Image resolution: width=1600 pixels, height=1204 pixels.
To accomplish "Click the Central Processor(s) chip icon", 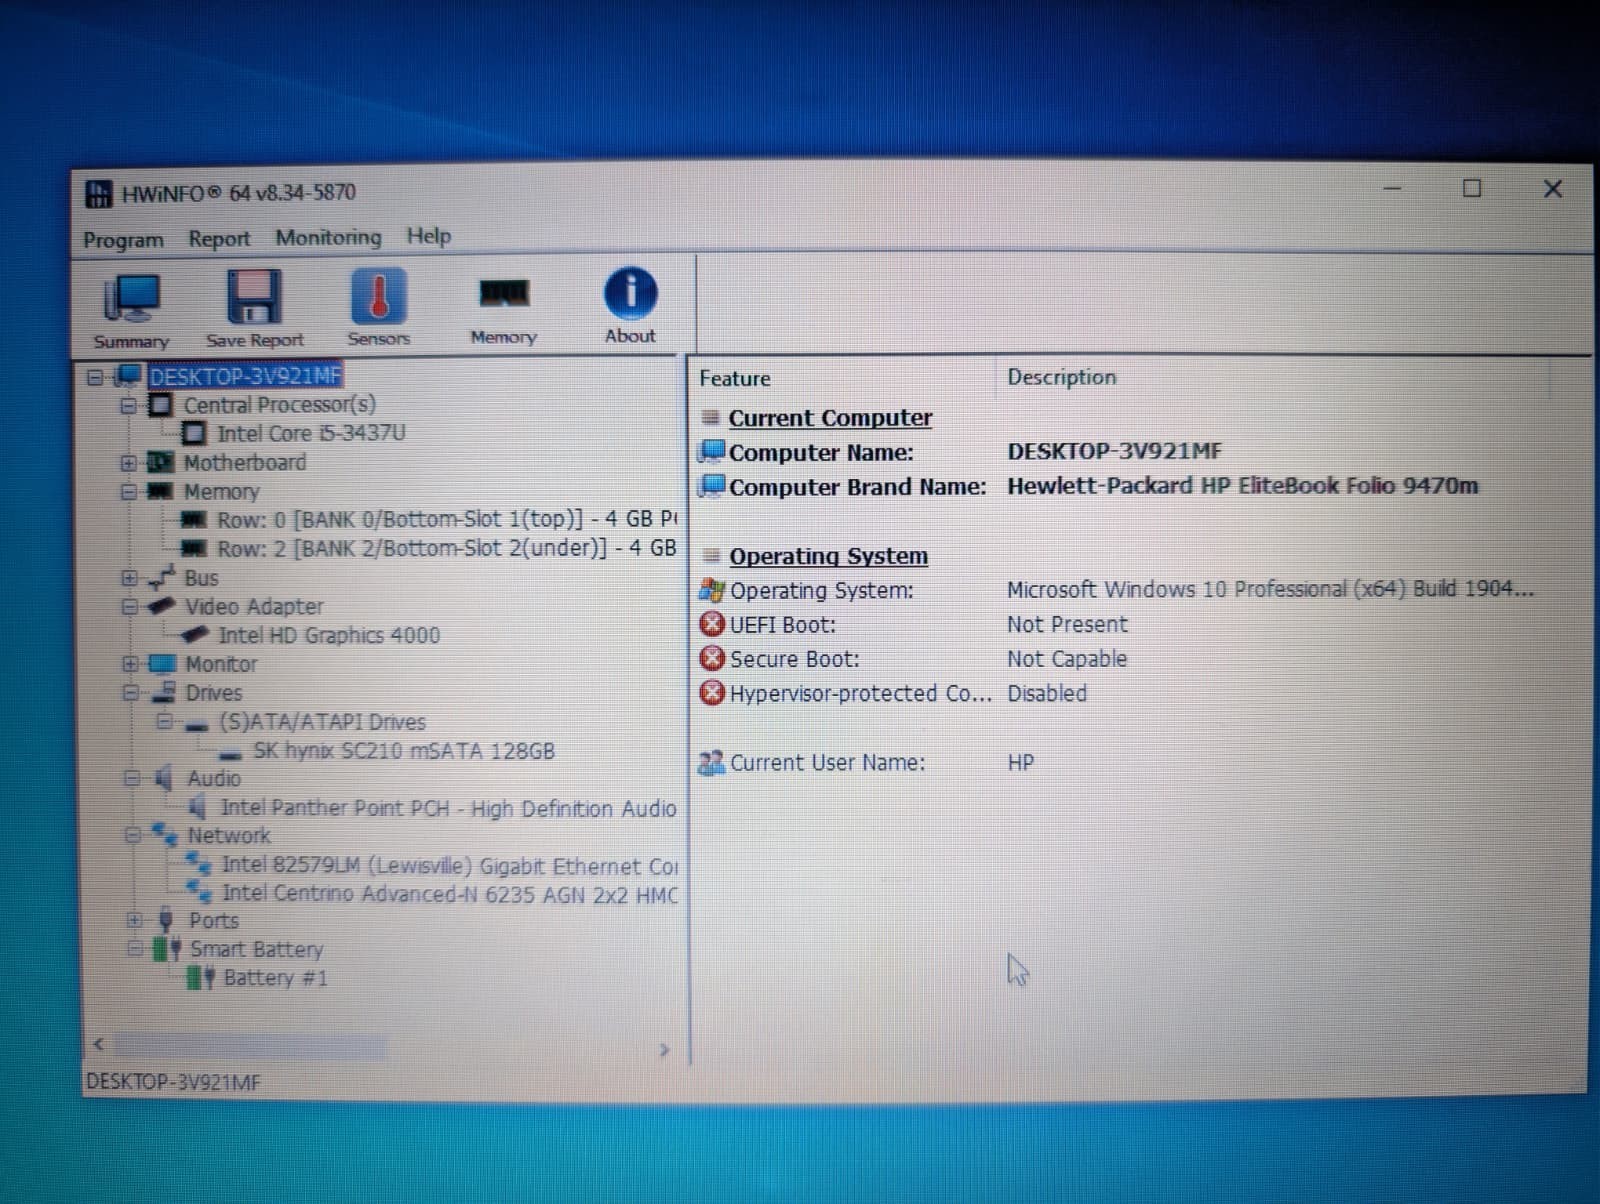I will [160, 405].
